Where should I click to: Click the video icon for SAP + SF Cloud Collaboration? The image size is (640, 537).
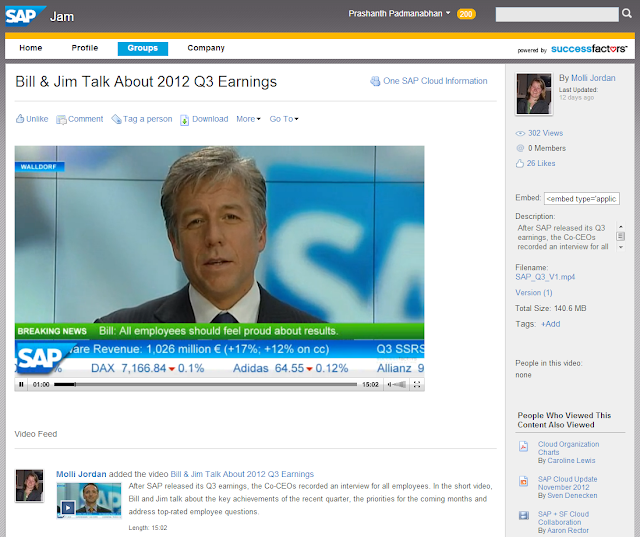coord(524,515)
